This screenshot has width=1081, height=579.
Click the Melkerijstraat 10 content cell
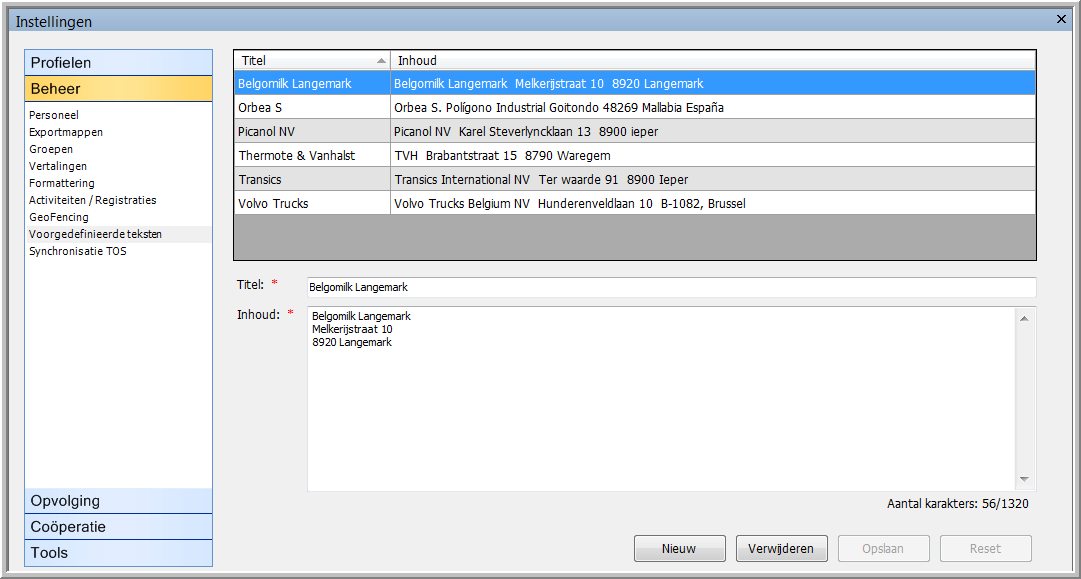point(713,83)
